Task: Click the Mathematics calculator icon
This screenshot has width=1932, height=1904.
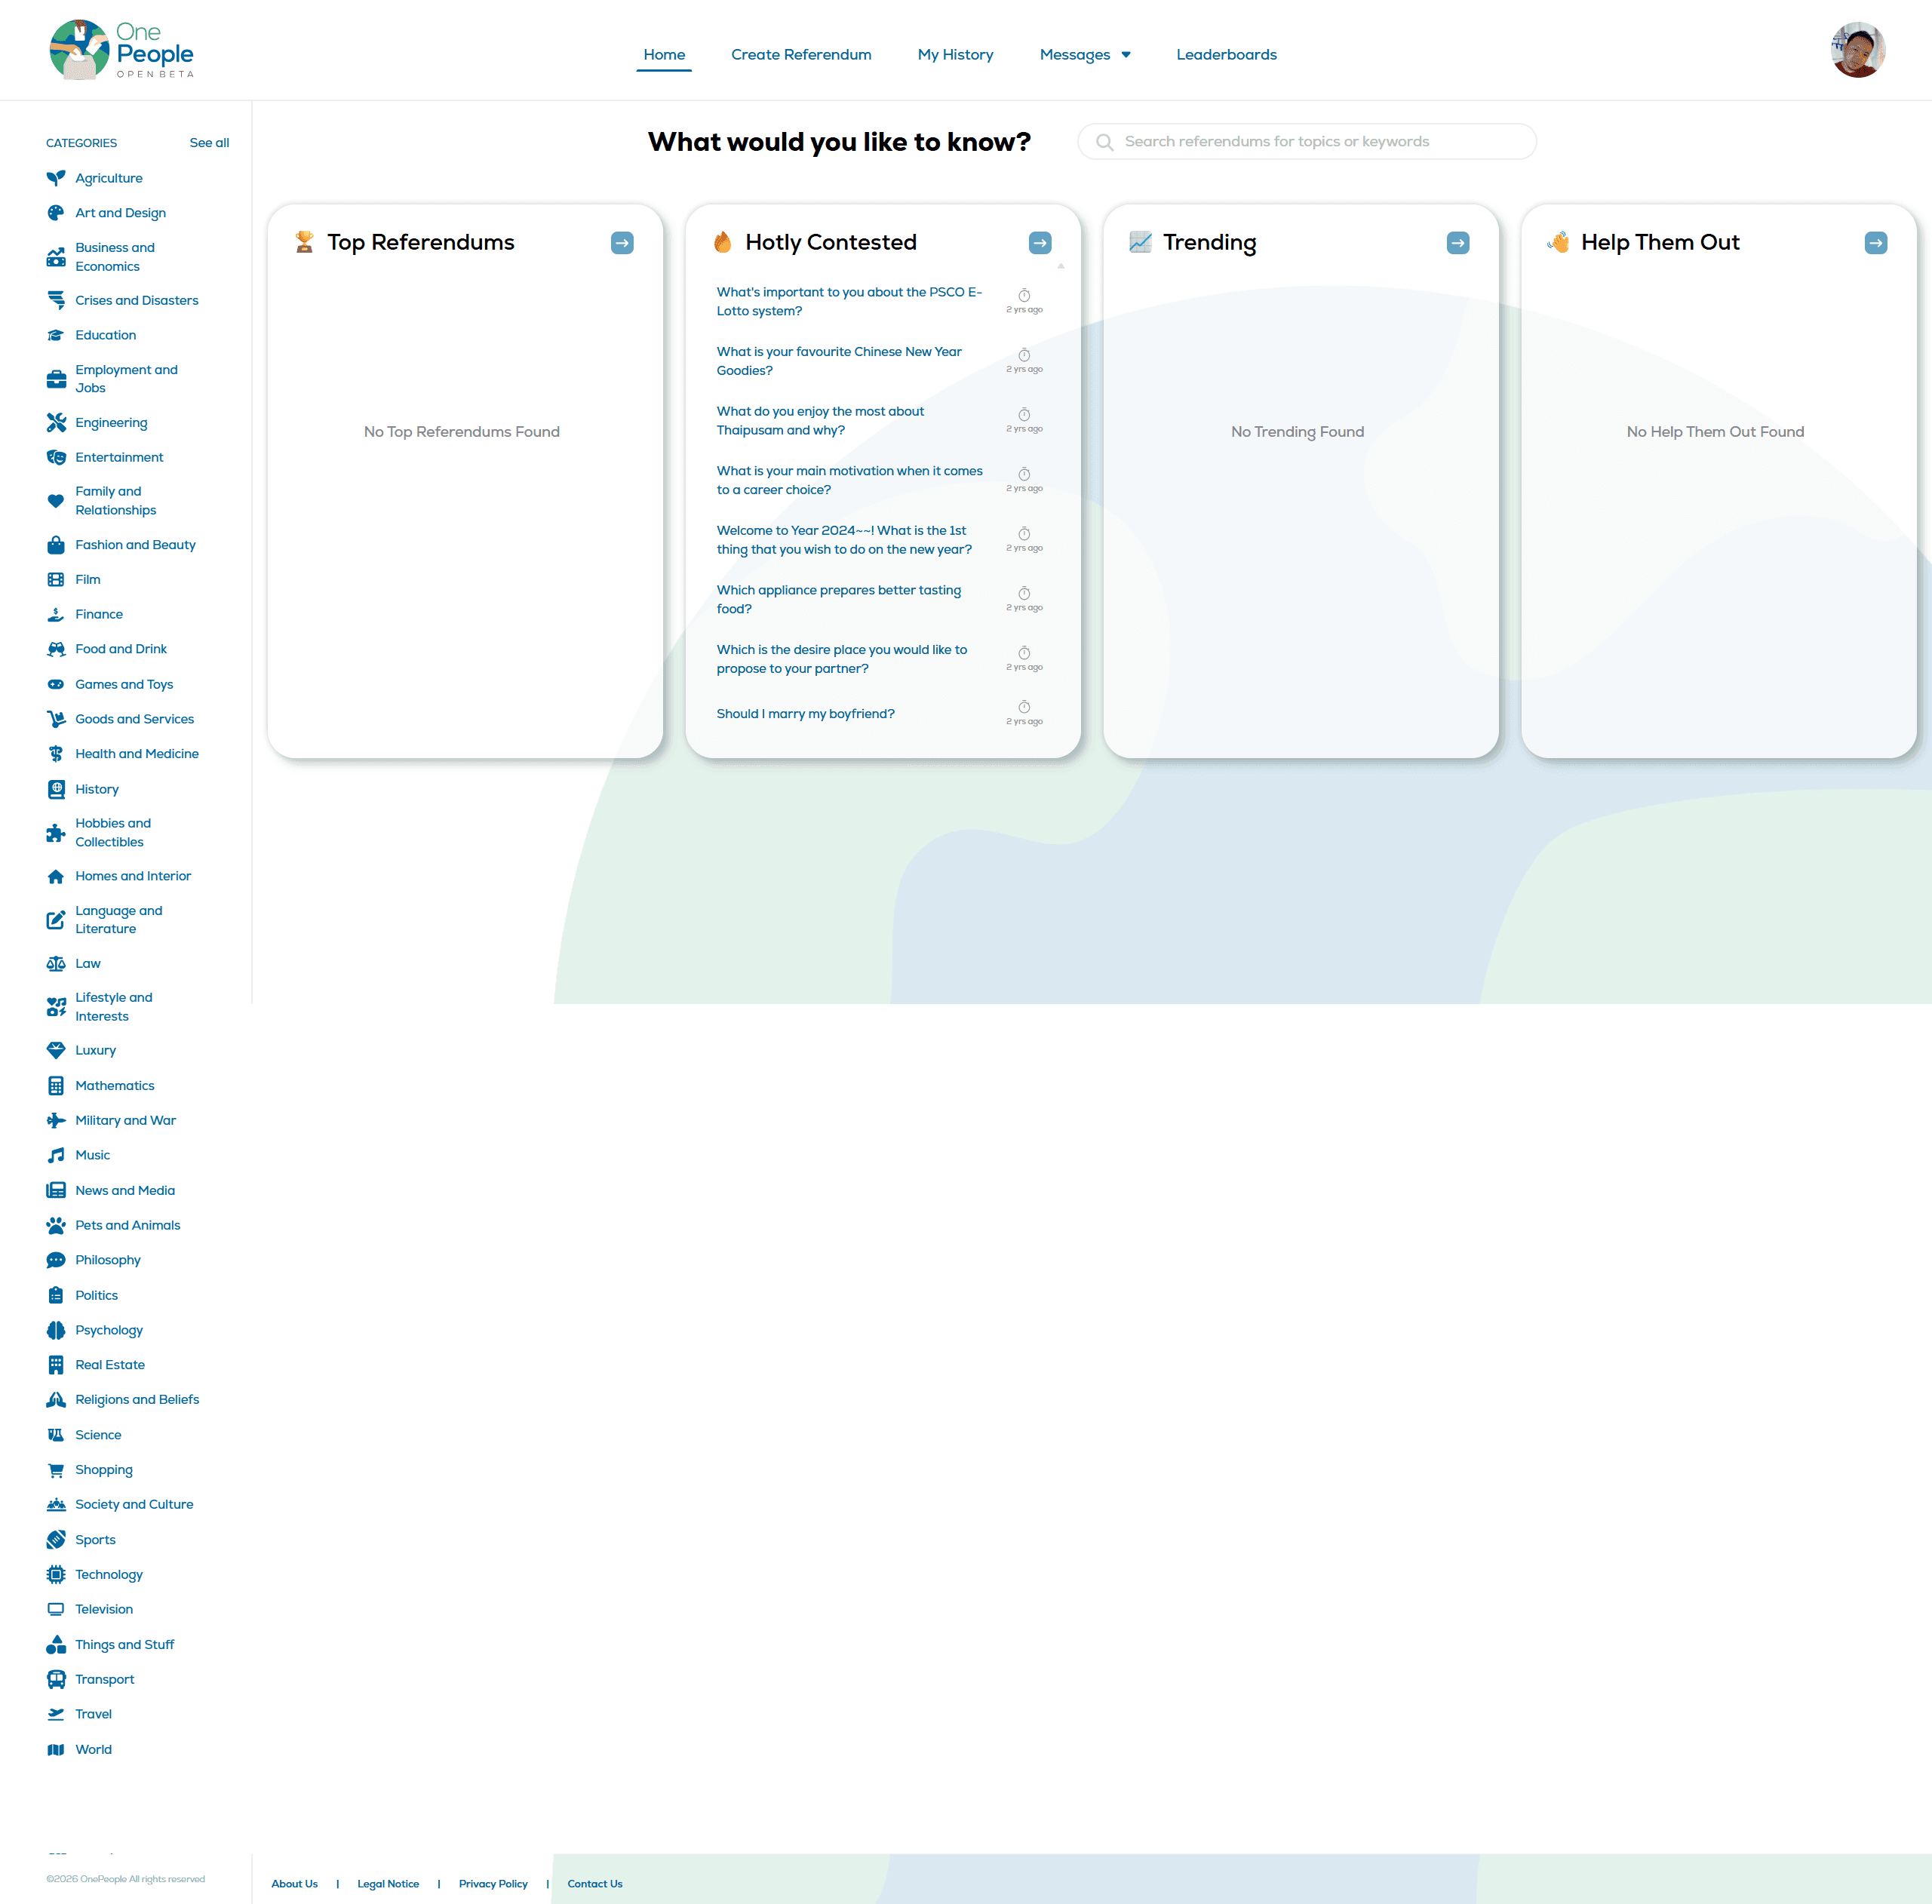Action: [56, 1086]
